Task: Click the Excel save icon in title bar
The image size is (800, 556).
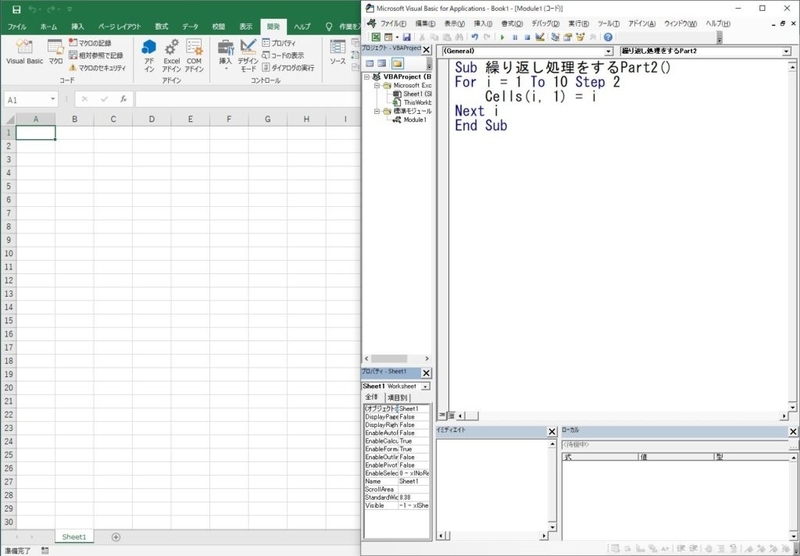Action: [16, 9]
